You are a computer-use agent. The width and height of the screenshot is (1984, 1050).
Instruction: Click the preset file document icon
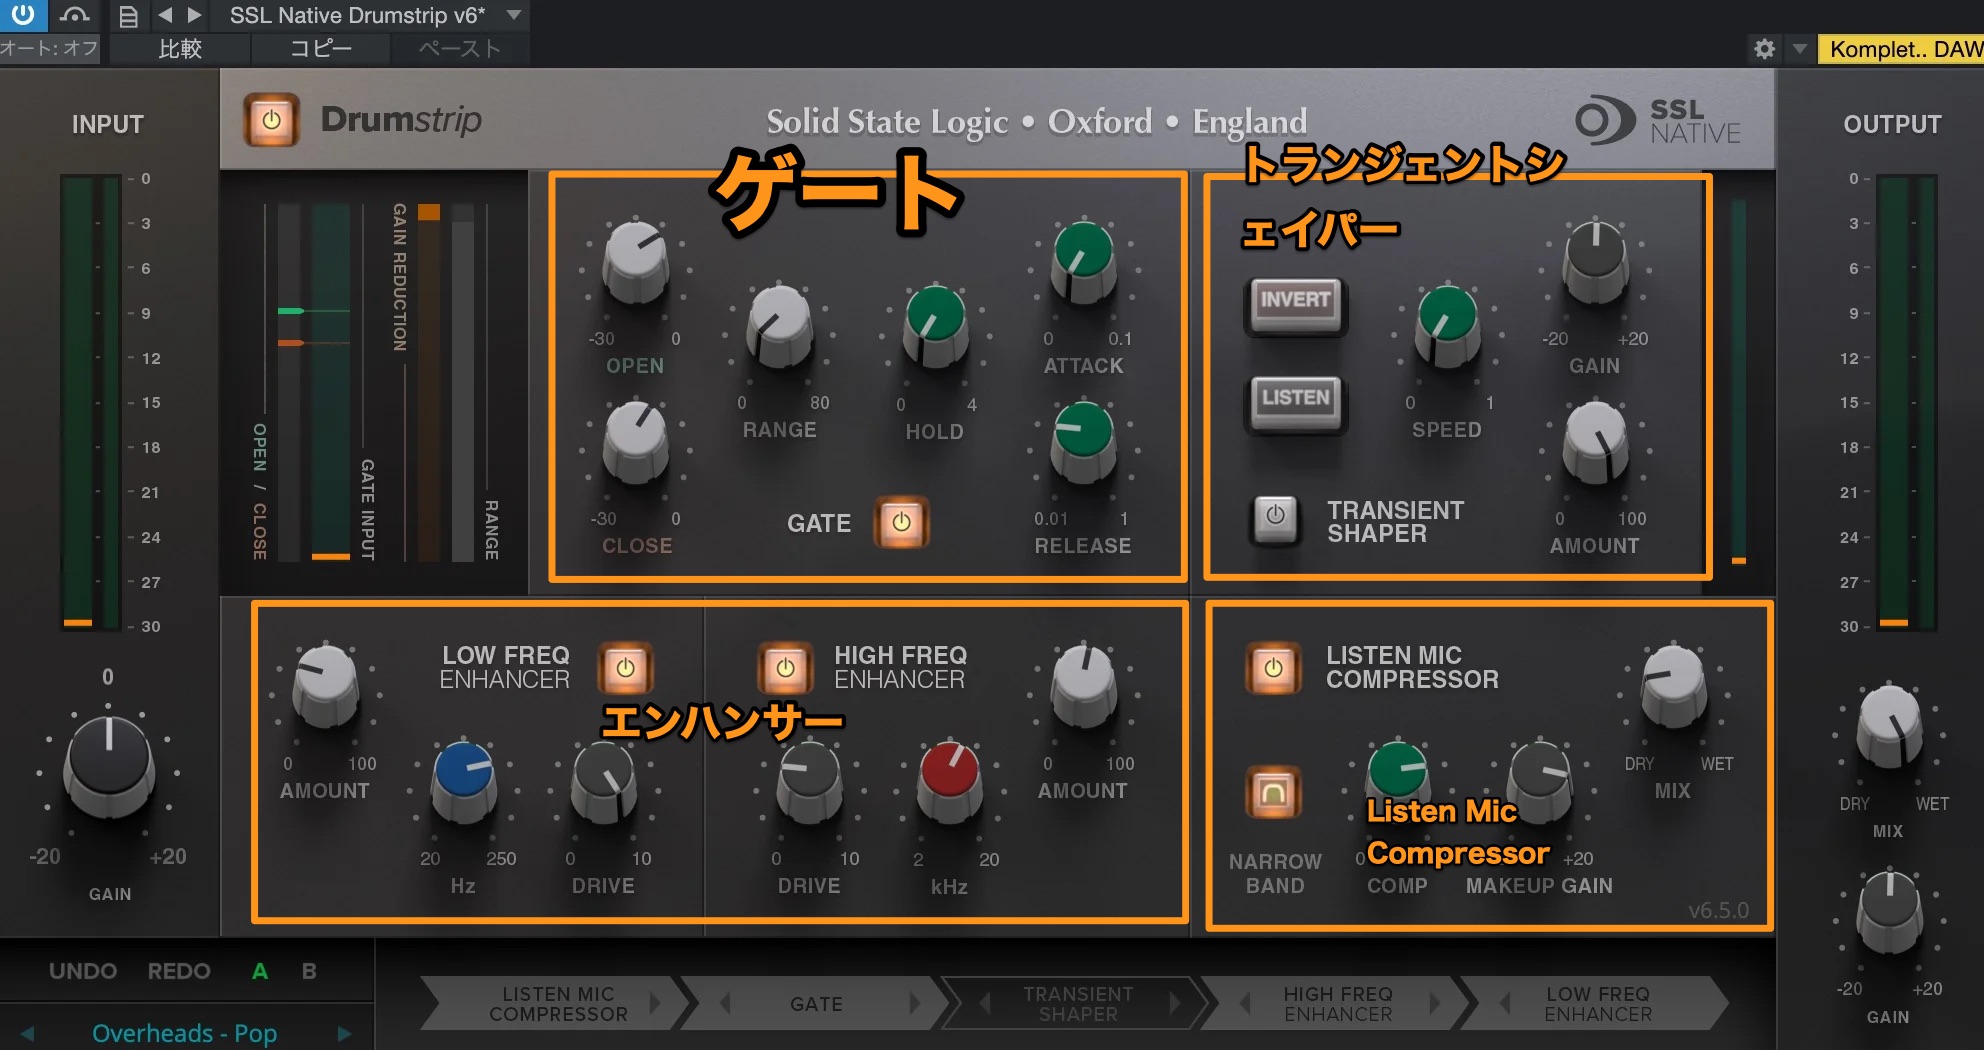point(128,16)
